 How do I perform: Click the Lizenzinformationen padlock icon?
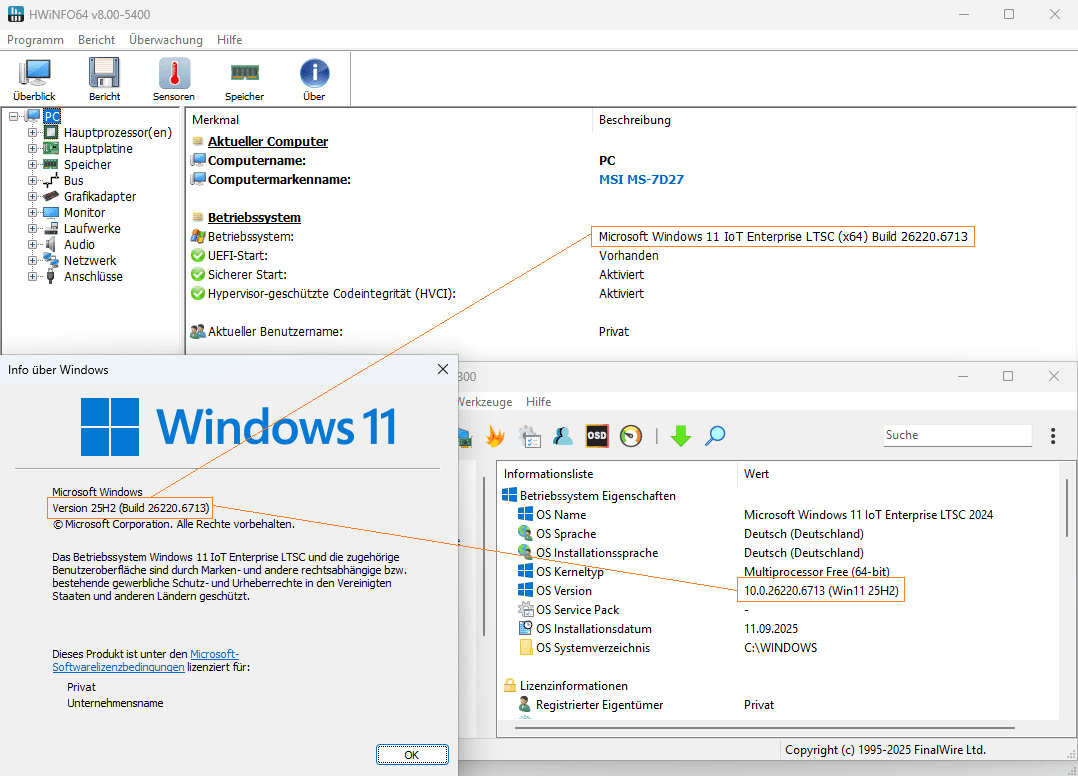(509, 685)
